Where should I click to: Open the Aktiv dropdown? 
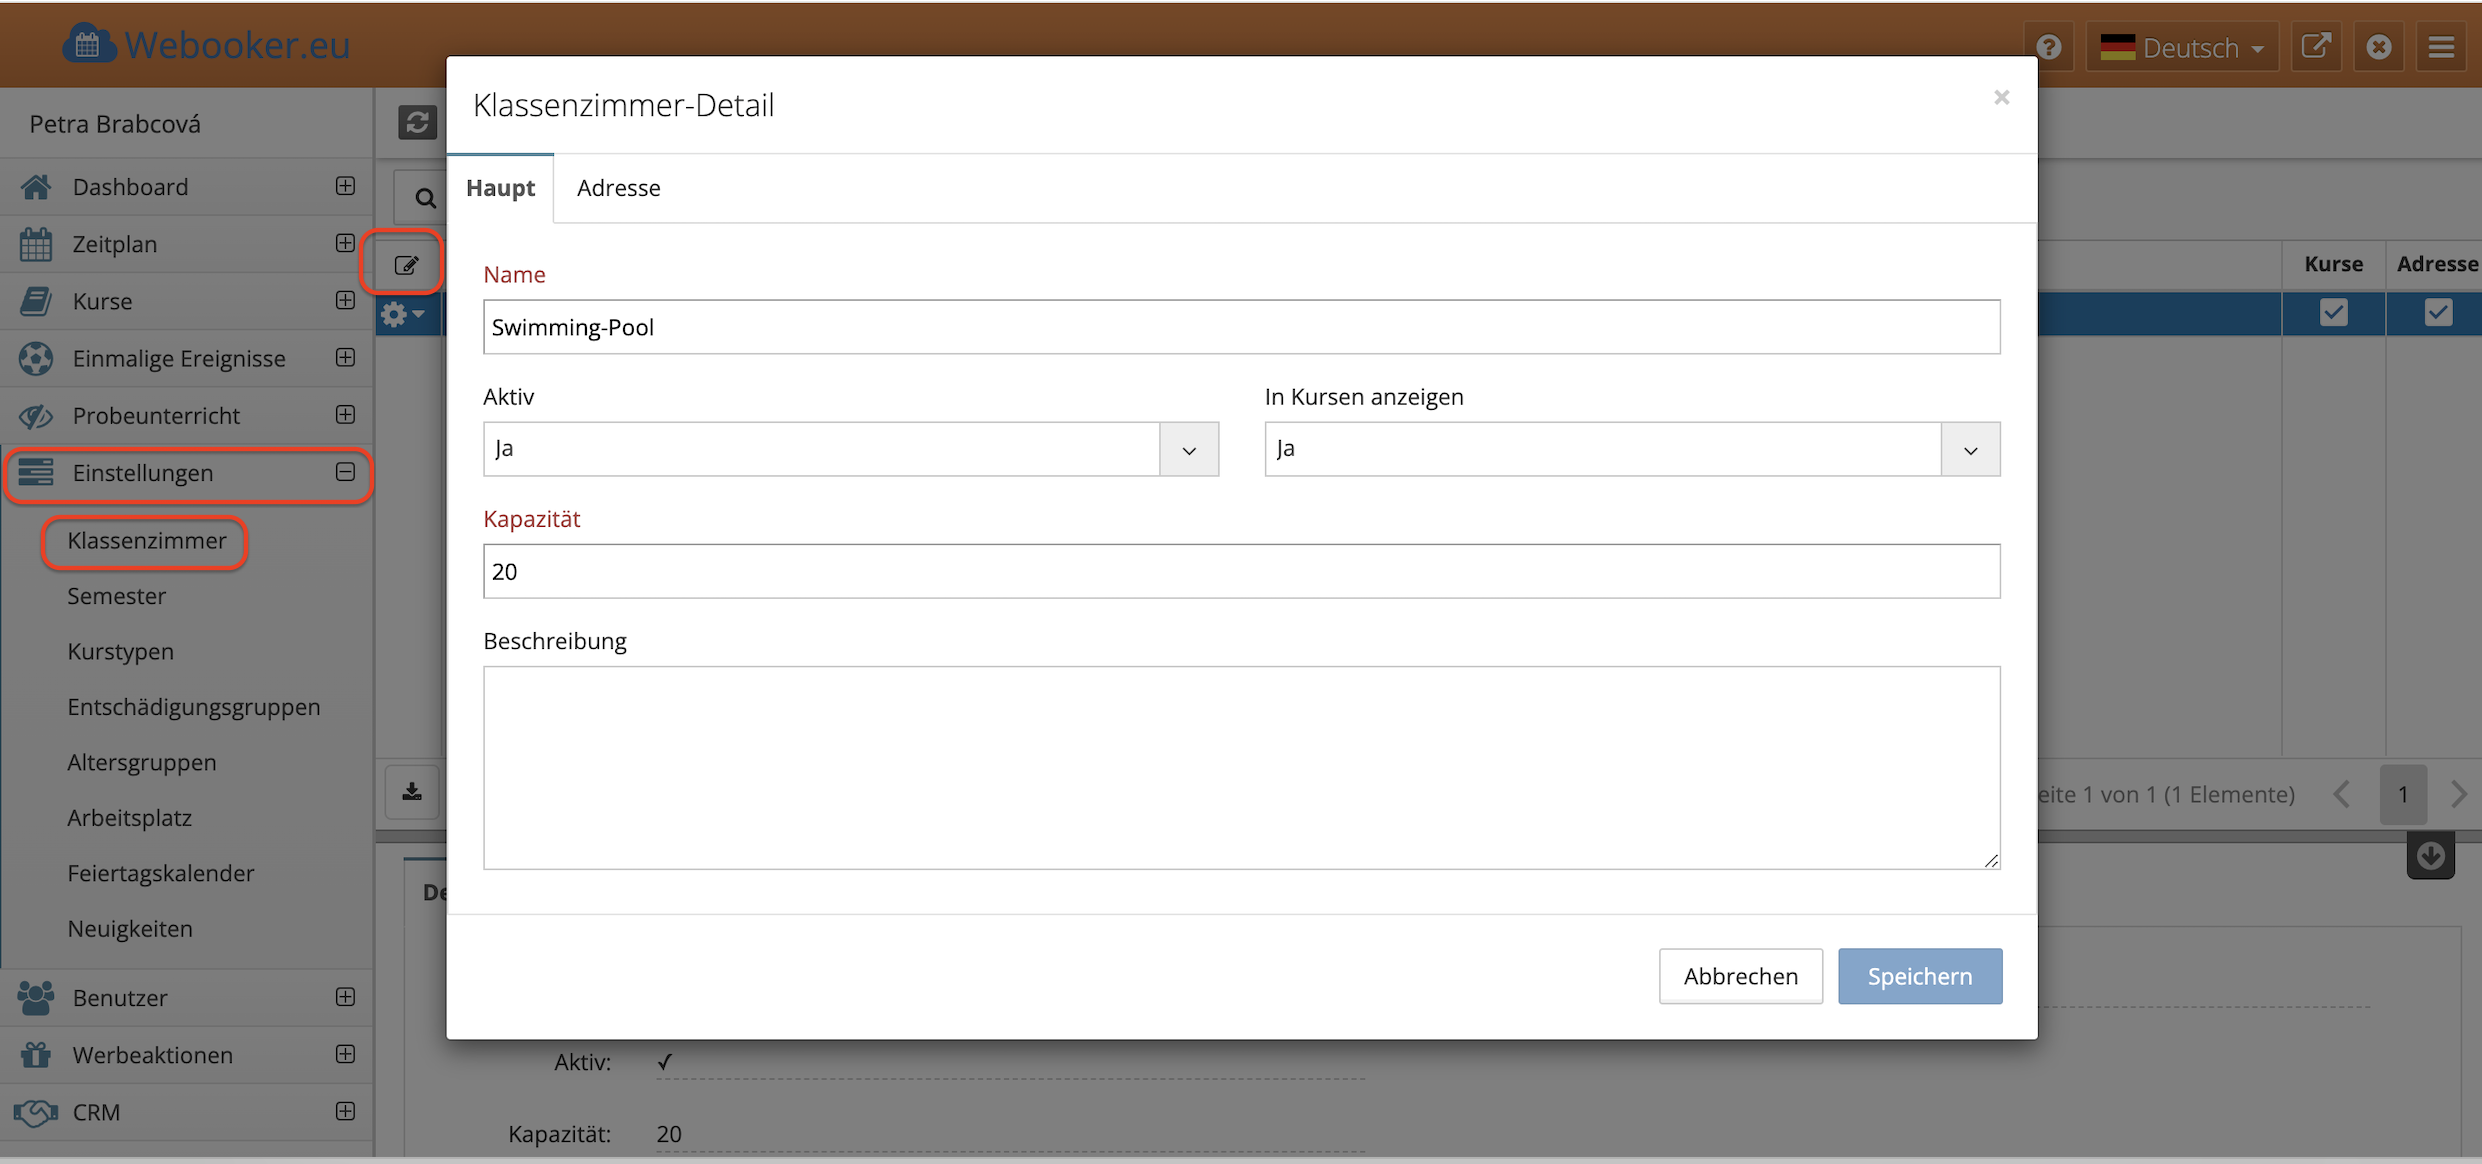click(x=850, y=449)
